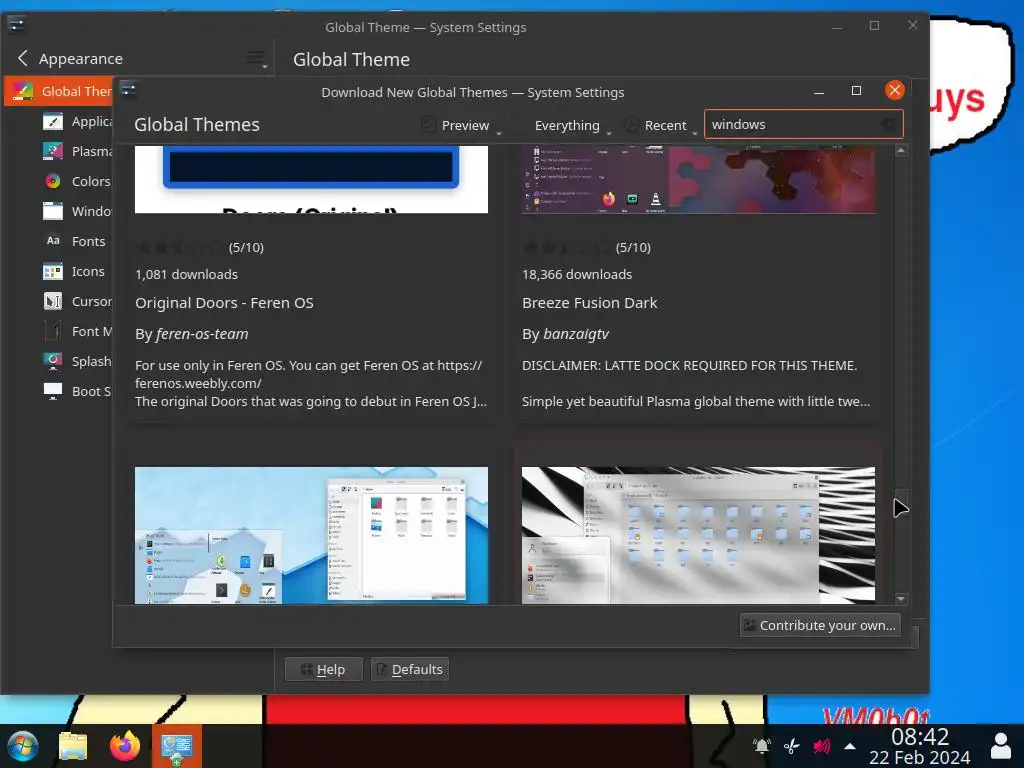Click scrollbar up arrow in themes list
Image resolution: width=1024 pixels, height=768 pixels.
click(901, 151)
